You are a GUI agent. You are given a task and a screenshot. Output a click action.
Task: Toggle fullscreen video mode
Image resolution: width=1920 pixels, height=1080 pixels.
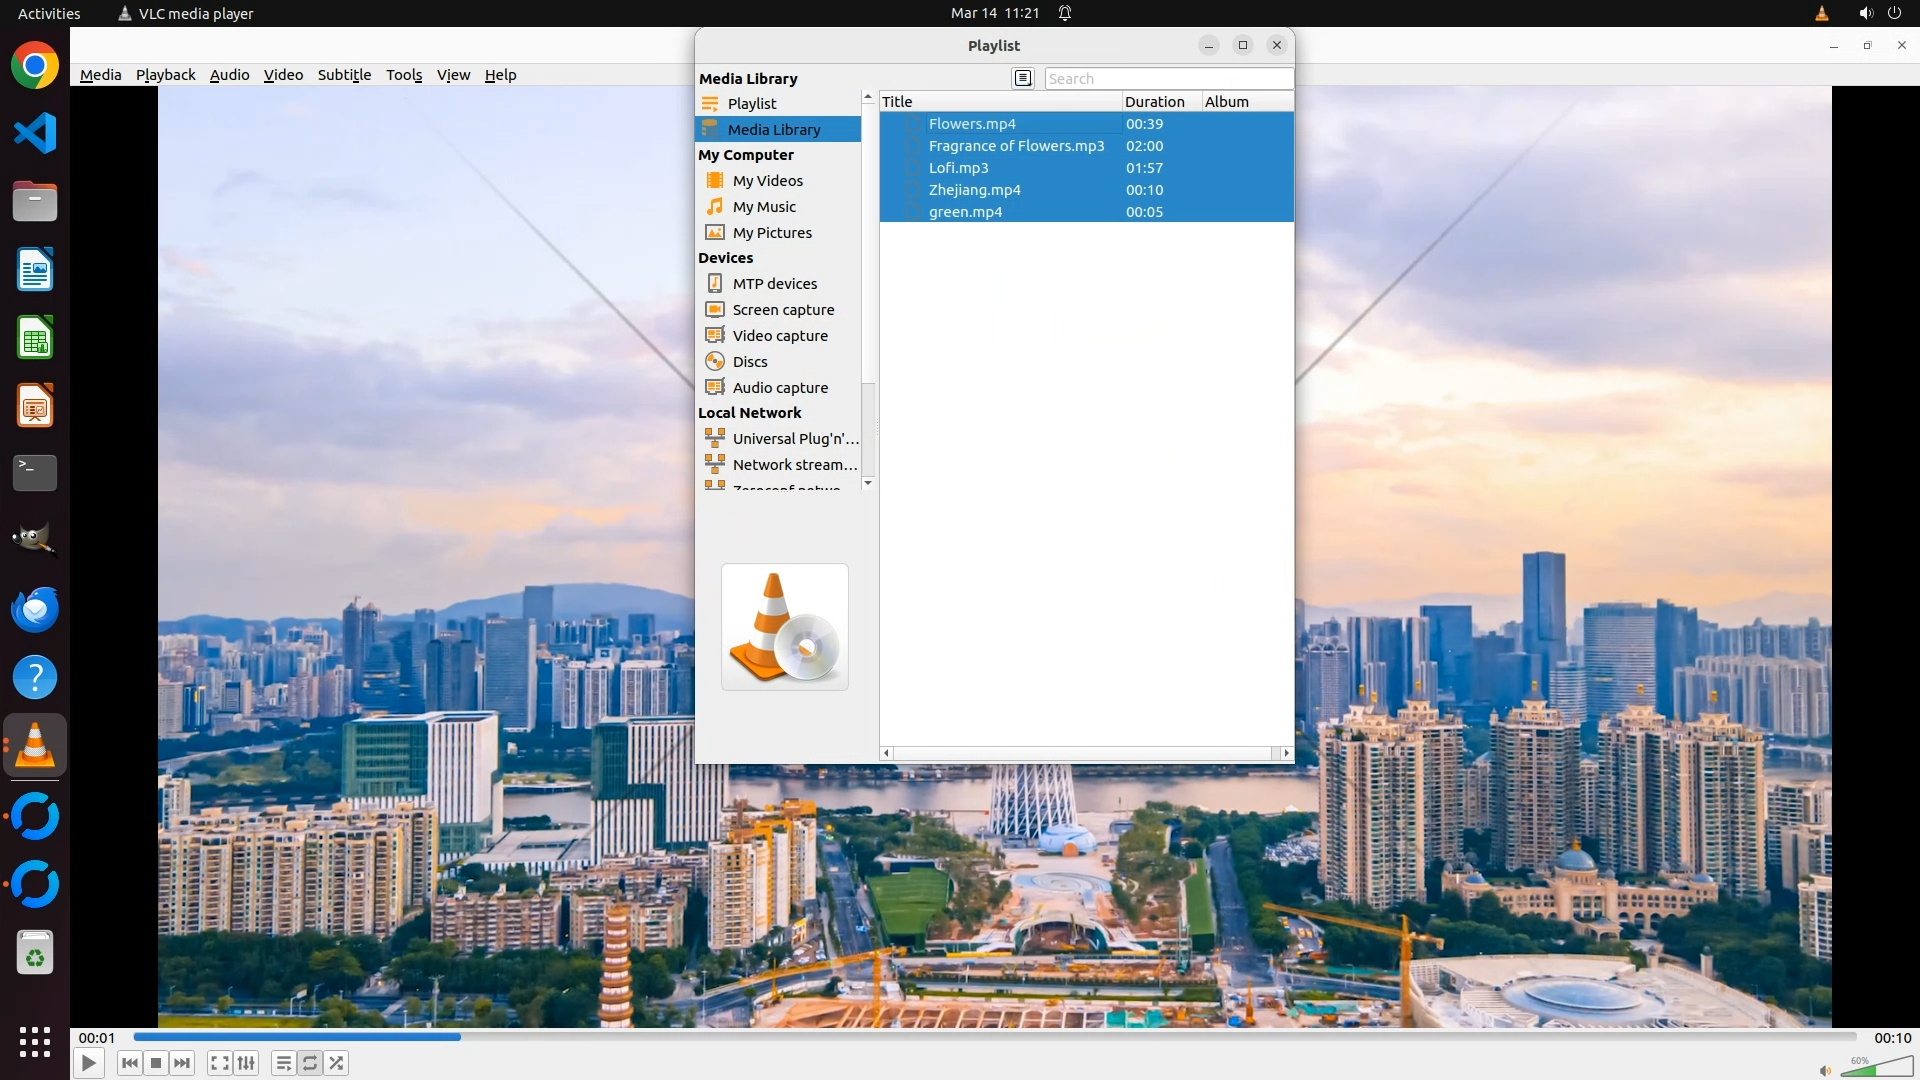pos(220,1063)
